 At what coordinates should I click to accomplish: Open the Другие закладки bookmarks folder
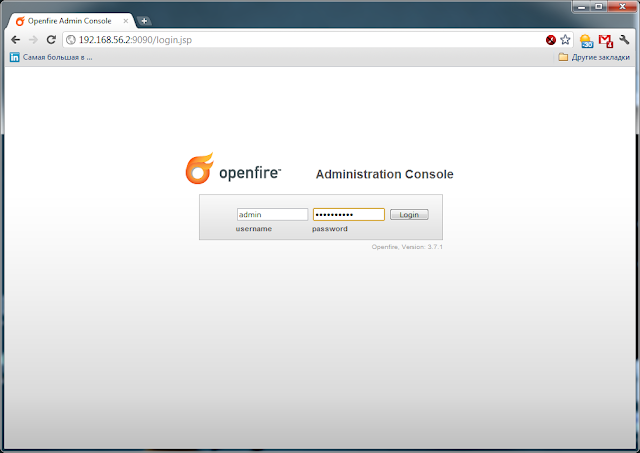[594, 57]
